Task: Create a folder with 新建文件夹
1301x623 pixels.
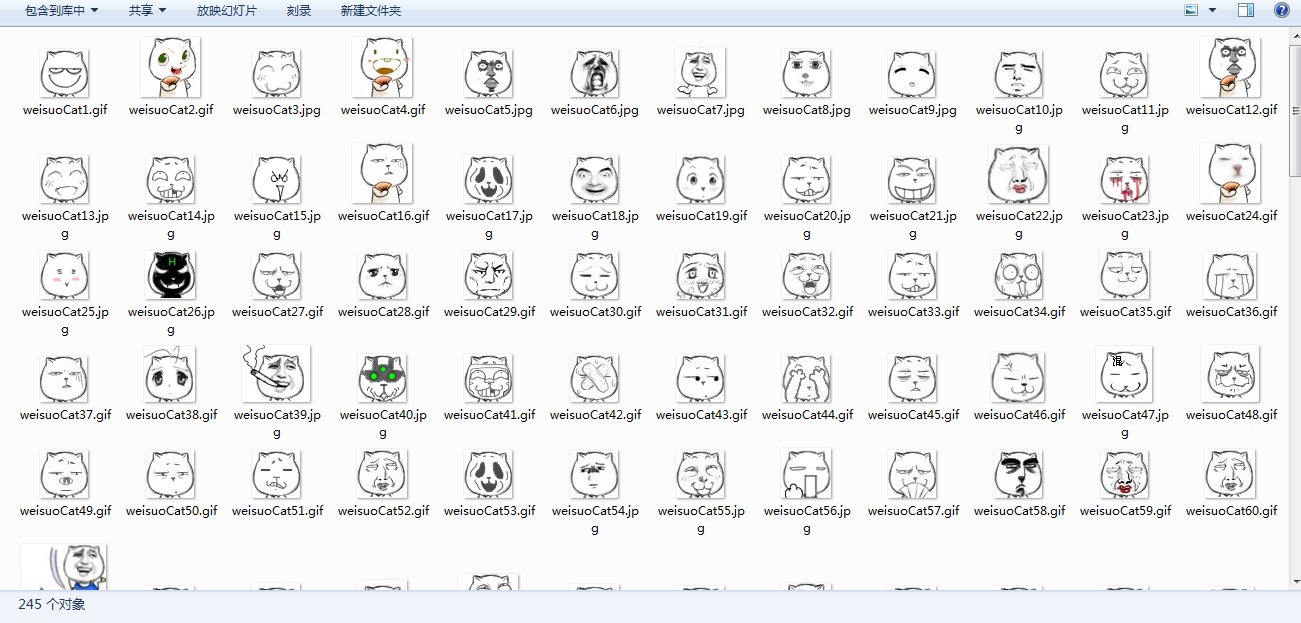Action: click(x=370, y=10)
